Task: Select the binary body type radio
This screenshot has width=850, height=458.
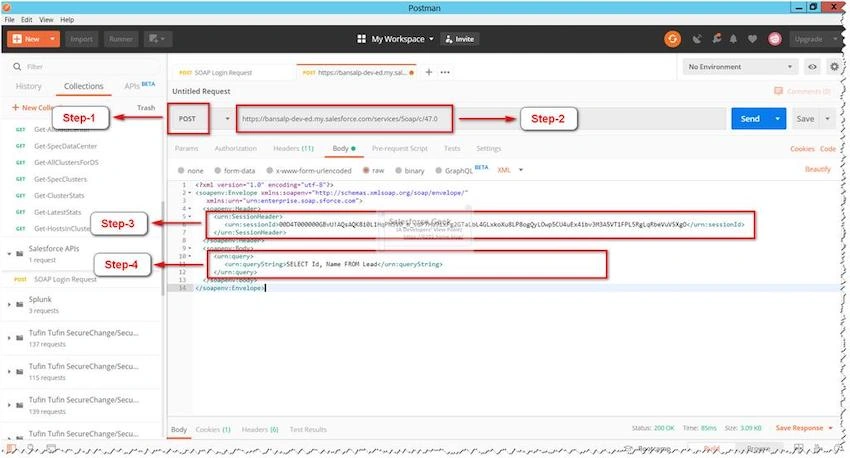Action: (x=398, y=170)
